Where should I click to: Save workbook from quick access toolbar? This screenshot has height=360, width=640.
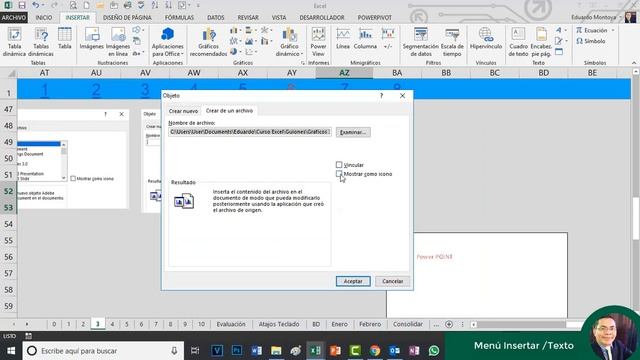22,5
